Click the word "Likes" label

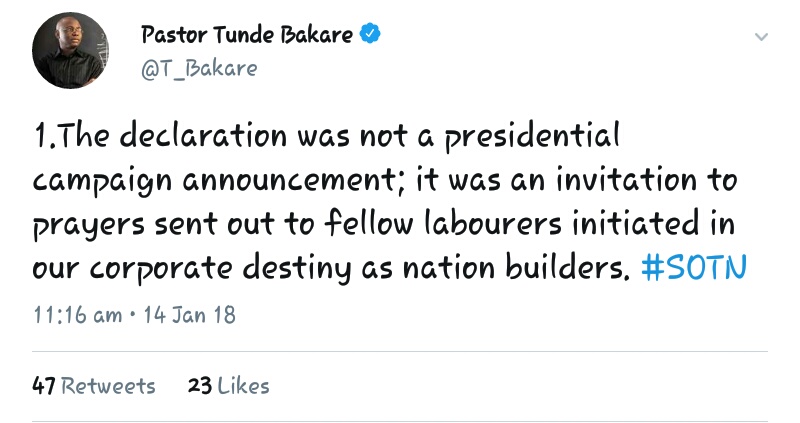(x=243, y=385)
